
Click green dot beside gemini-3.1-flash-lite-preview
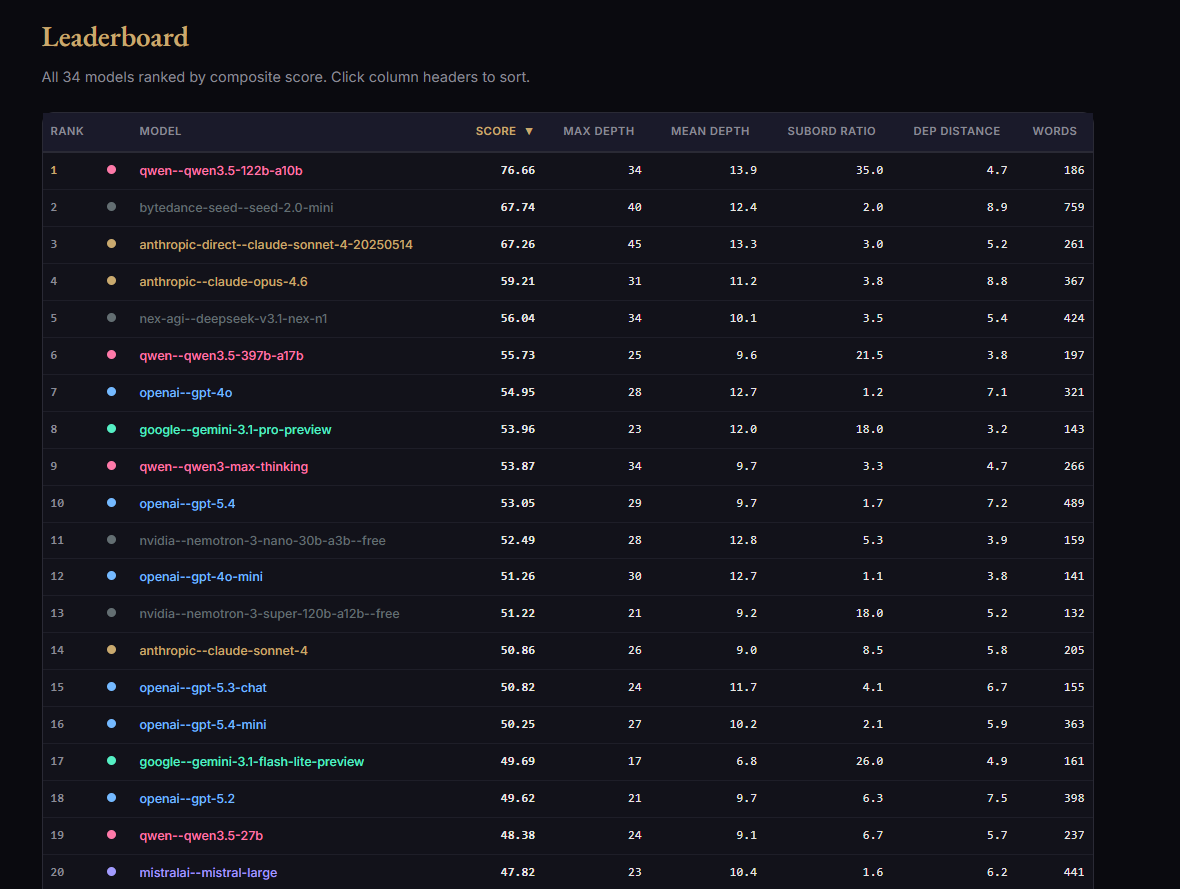(x=111, y=761)
